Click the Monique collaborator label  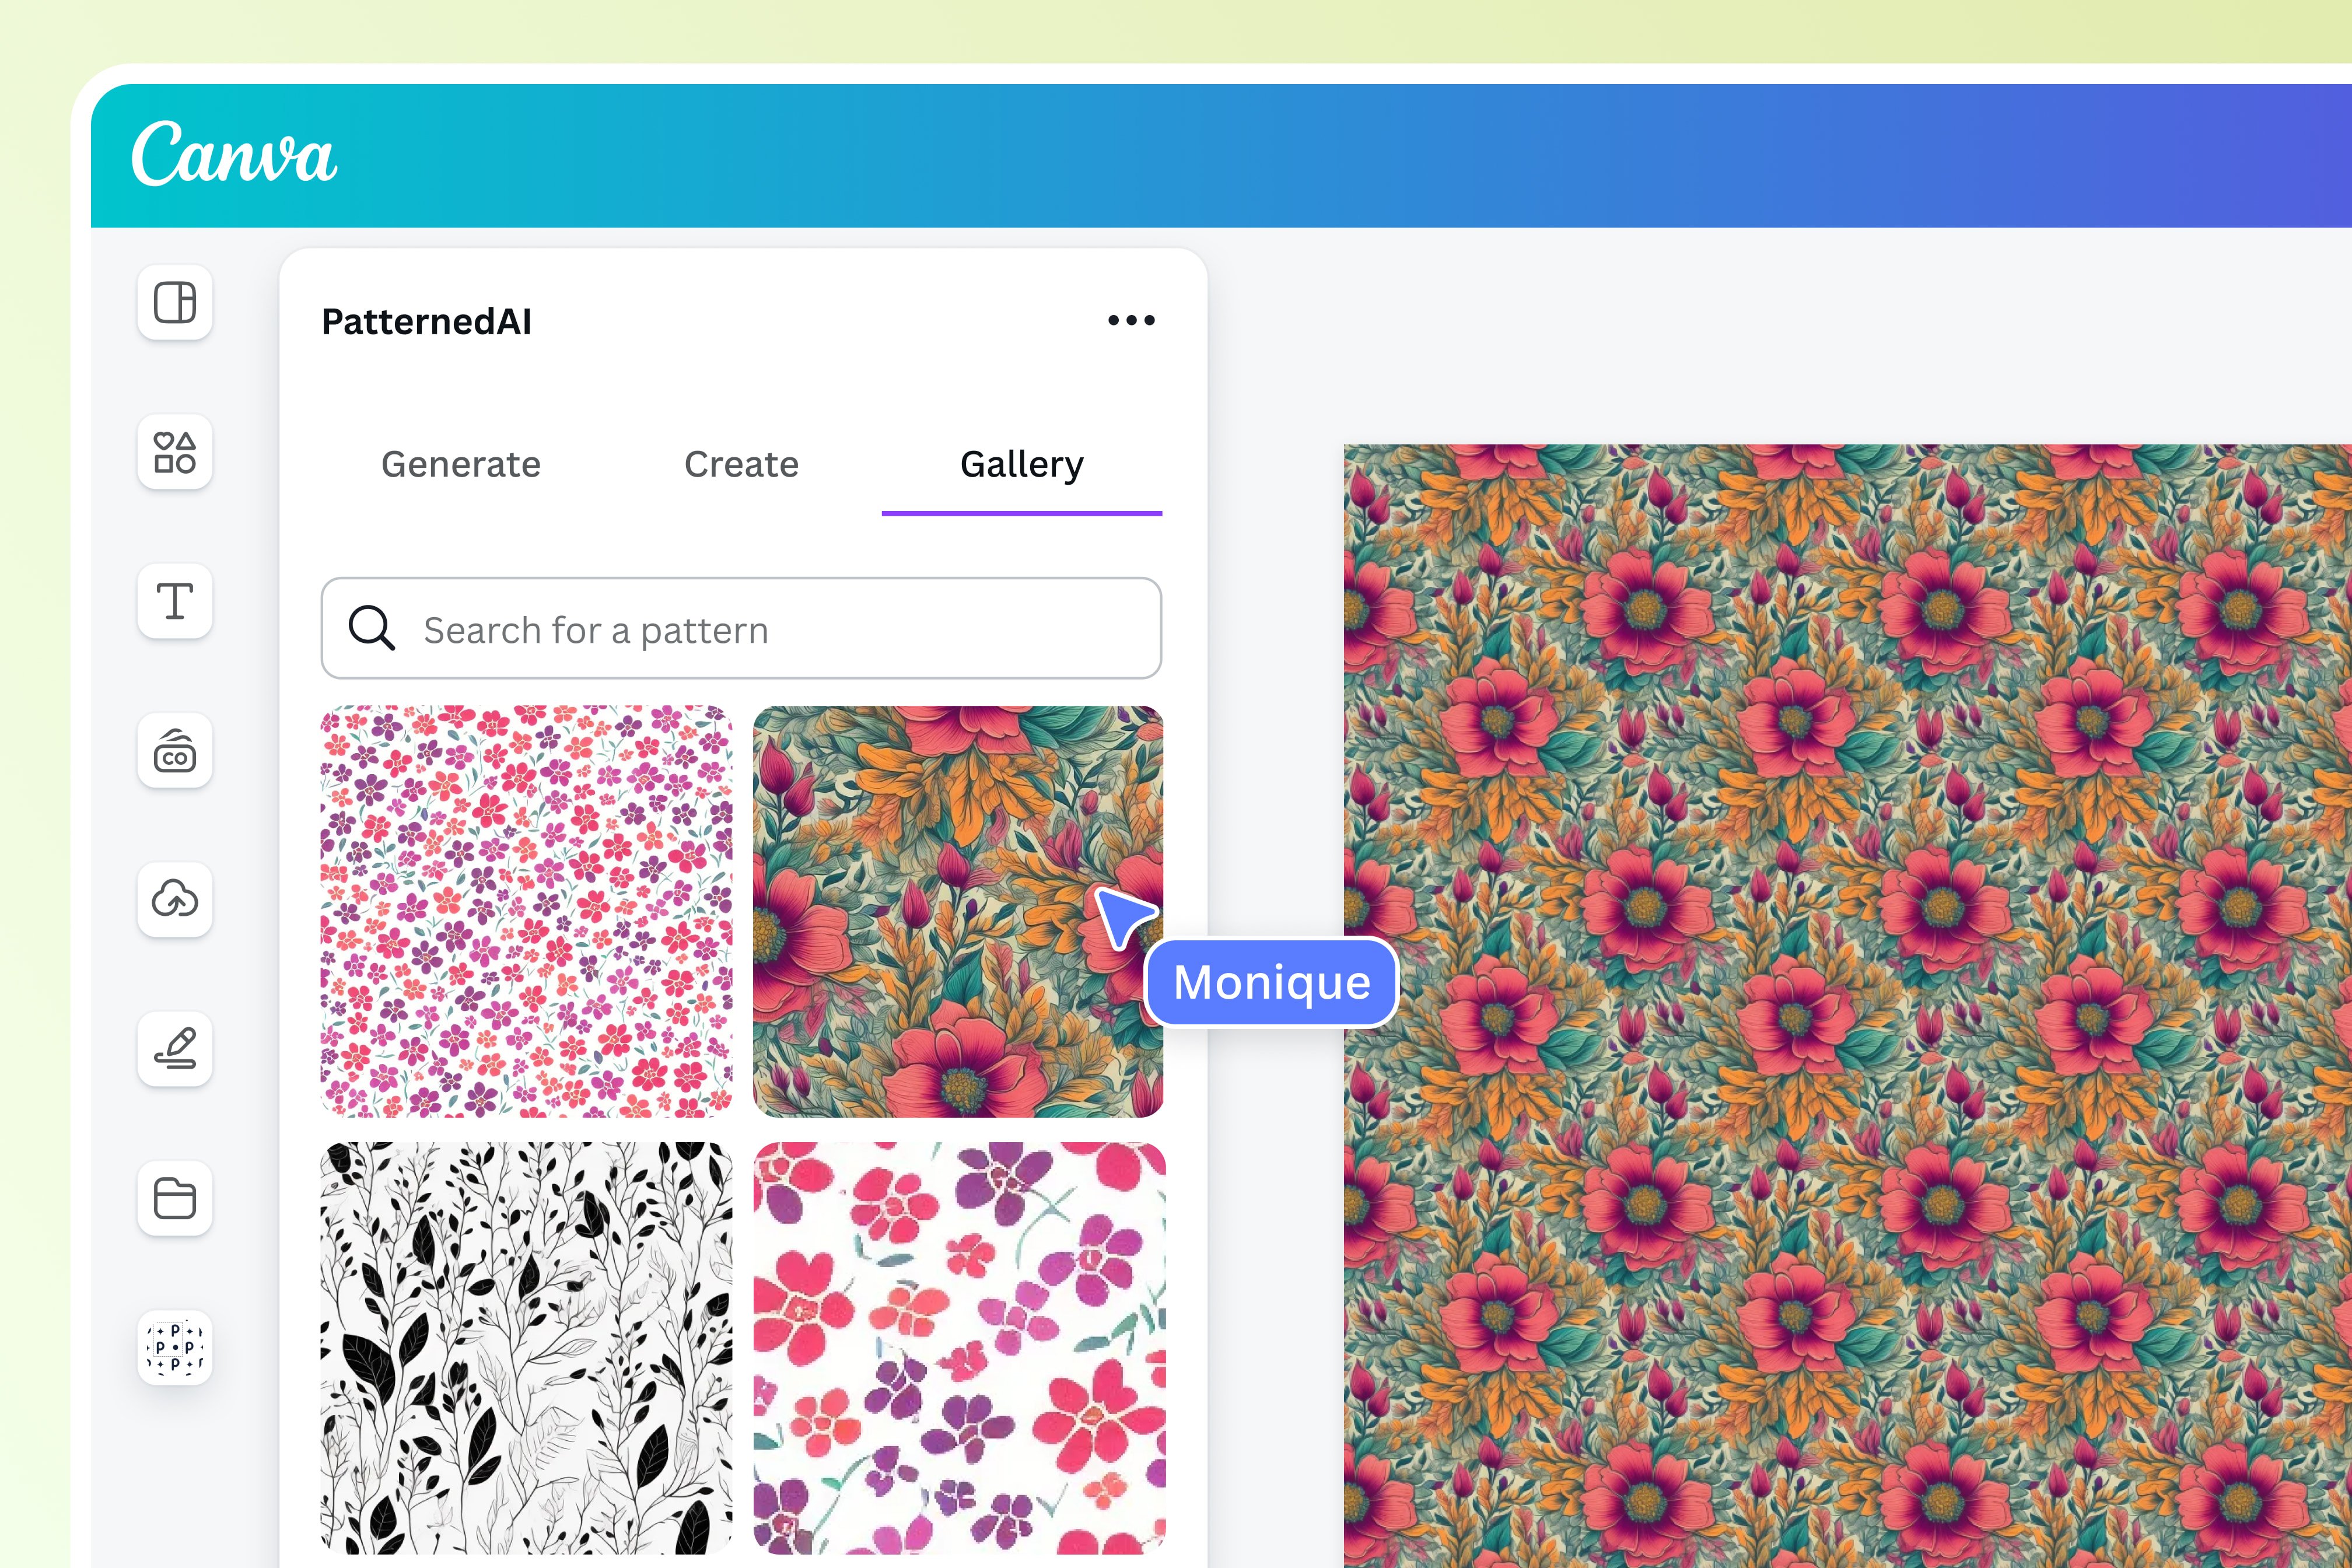coord(1271,982)
